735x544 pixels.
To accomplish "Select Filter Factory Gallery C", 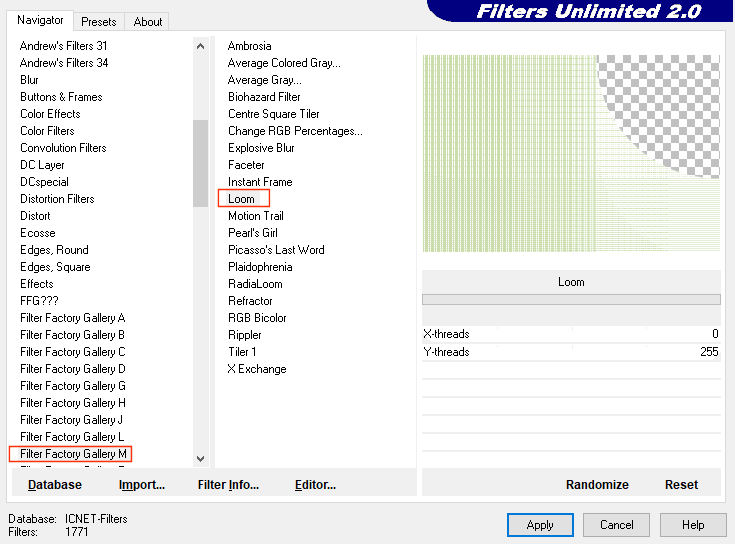I will coord(73,352).
